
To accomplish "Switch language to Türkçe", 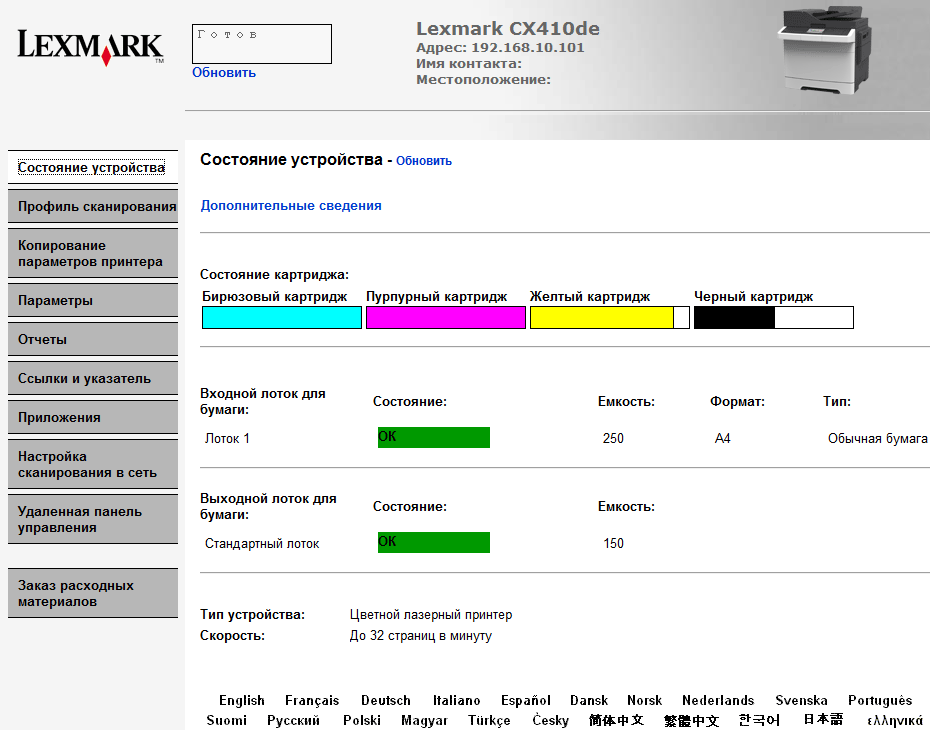I will [489, 720].
